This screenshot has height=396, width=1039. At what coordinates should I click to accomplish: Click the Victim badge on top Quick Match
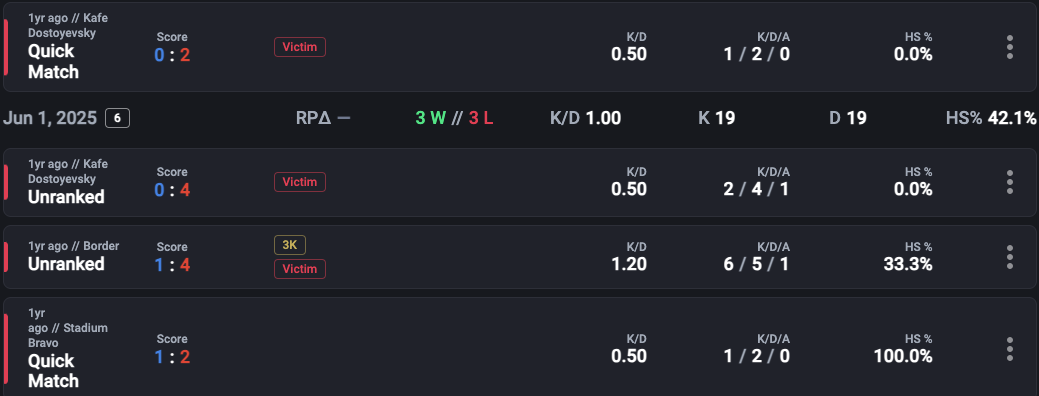point(300,47)
